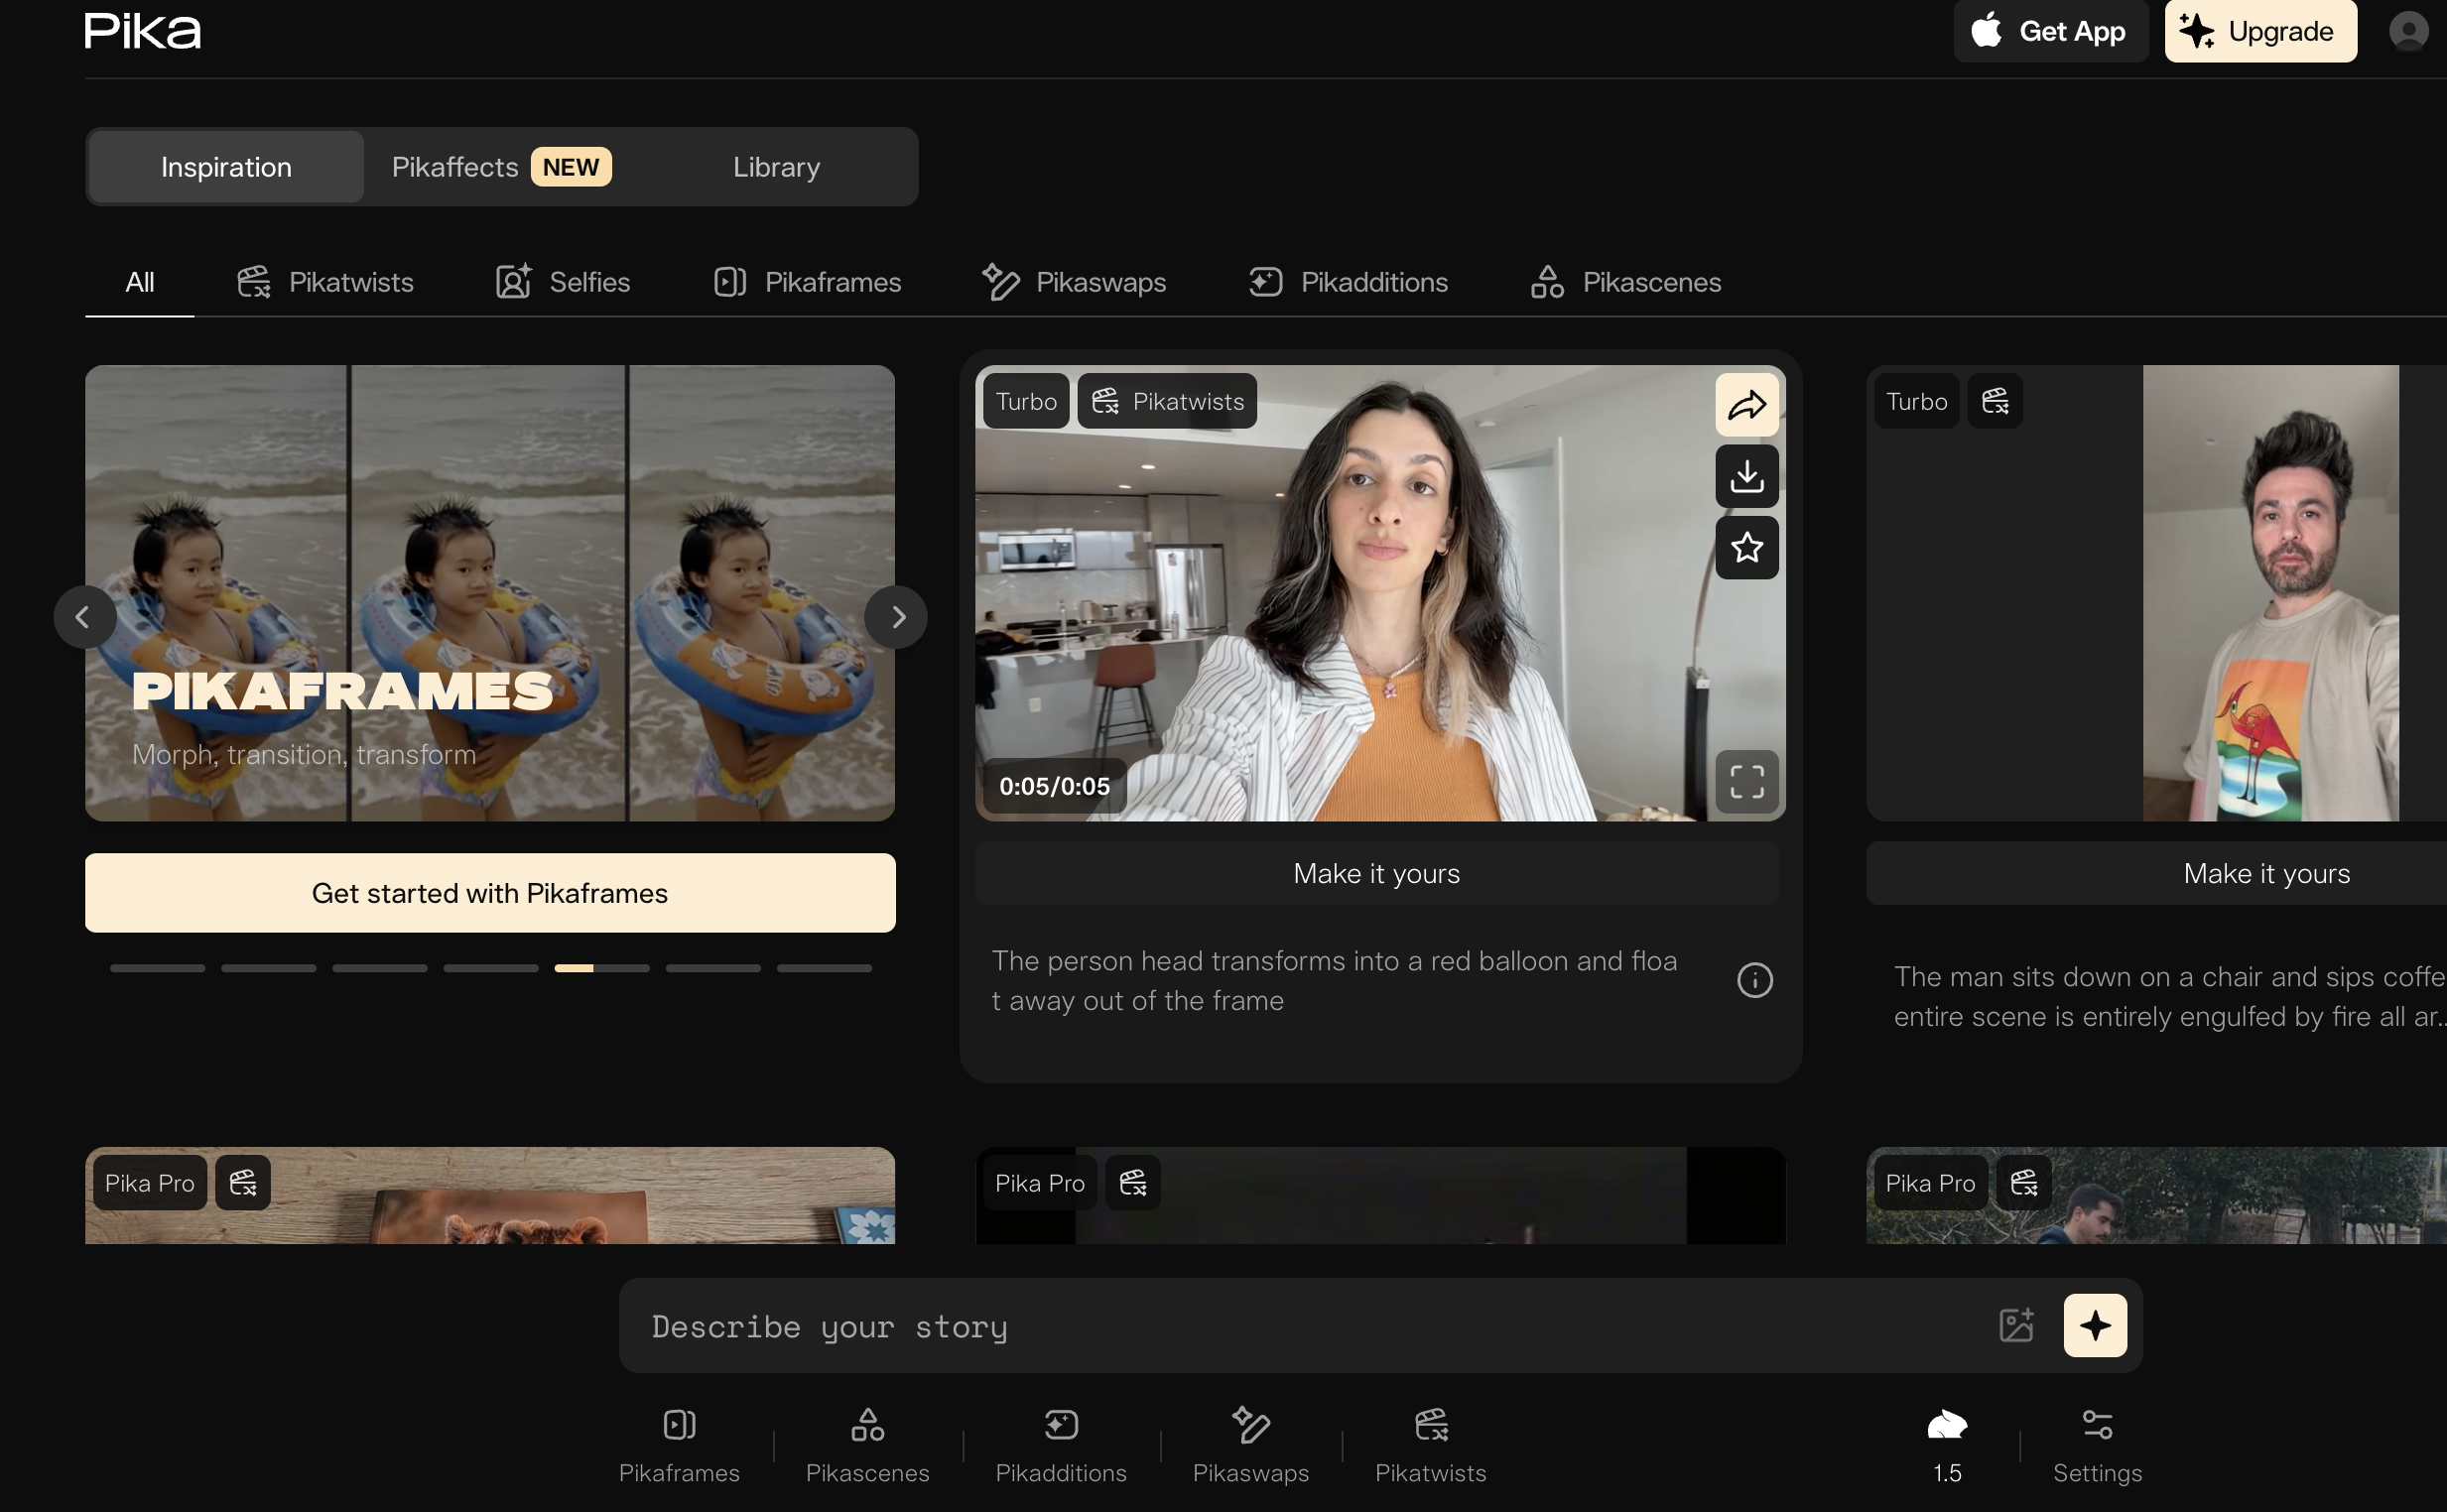Attach an image to the prompt
Image resolution: width=2447 pixels, height=1512 pixels.
pos(2016,1325)
